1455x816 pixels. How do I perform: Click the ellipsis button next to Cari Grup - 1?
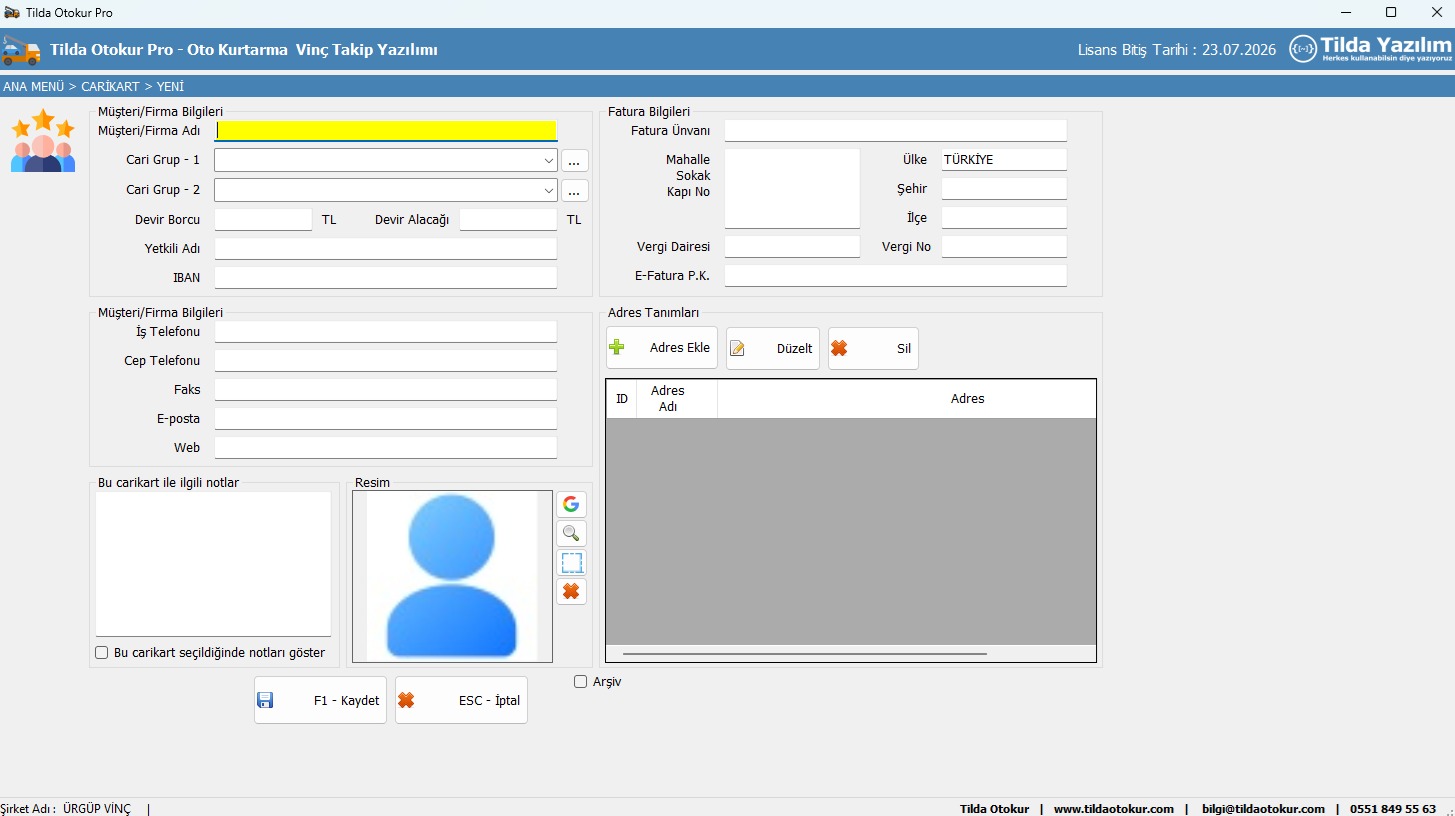tap(575, 161)
